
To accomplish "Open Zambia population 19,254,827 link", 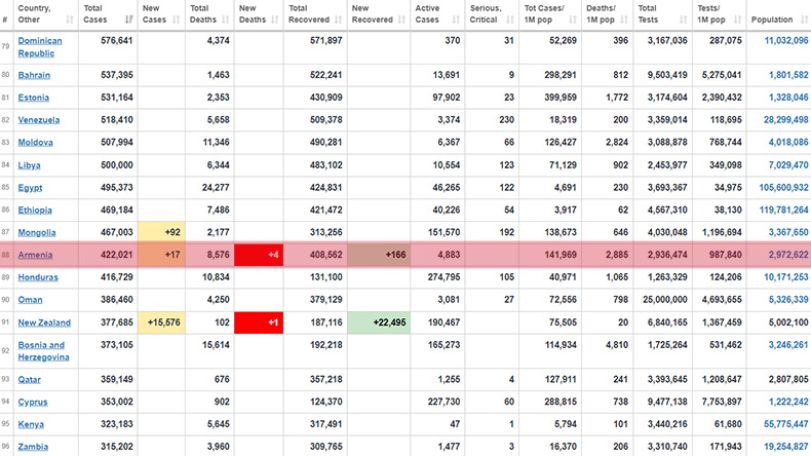I will 786,447.
